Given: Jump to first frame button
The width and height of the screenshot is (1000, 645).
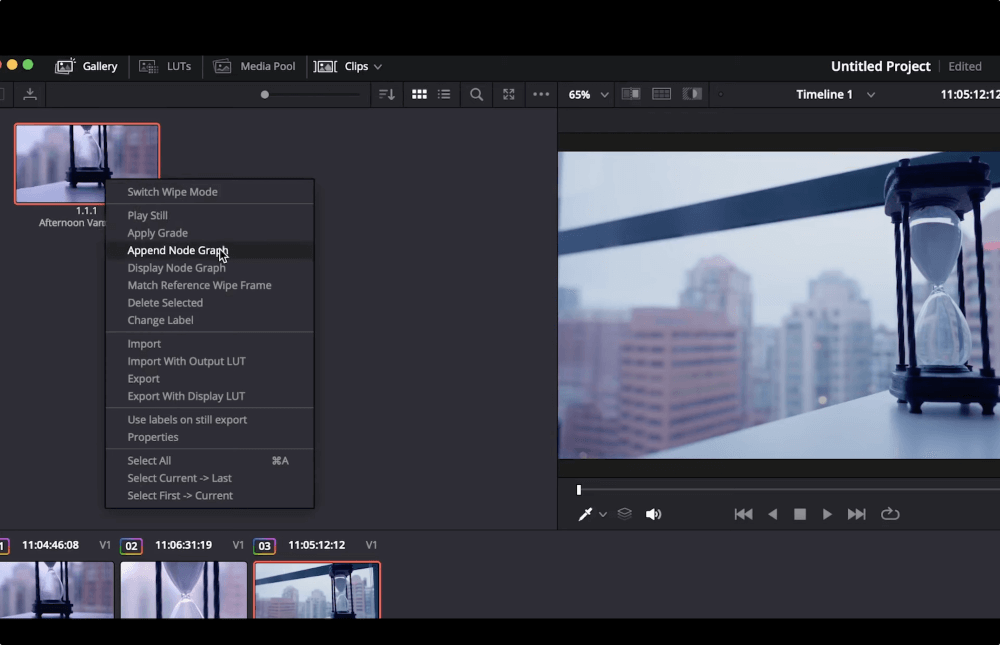Looking at the screenshot, I should coord(744,514).
